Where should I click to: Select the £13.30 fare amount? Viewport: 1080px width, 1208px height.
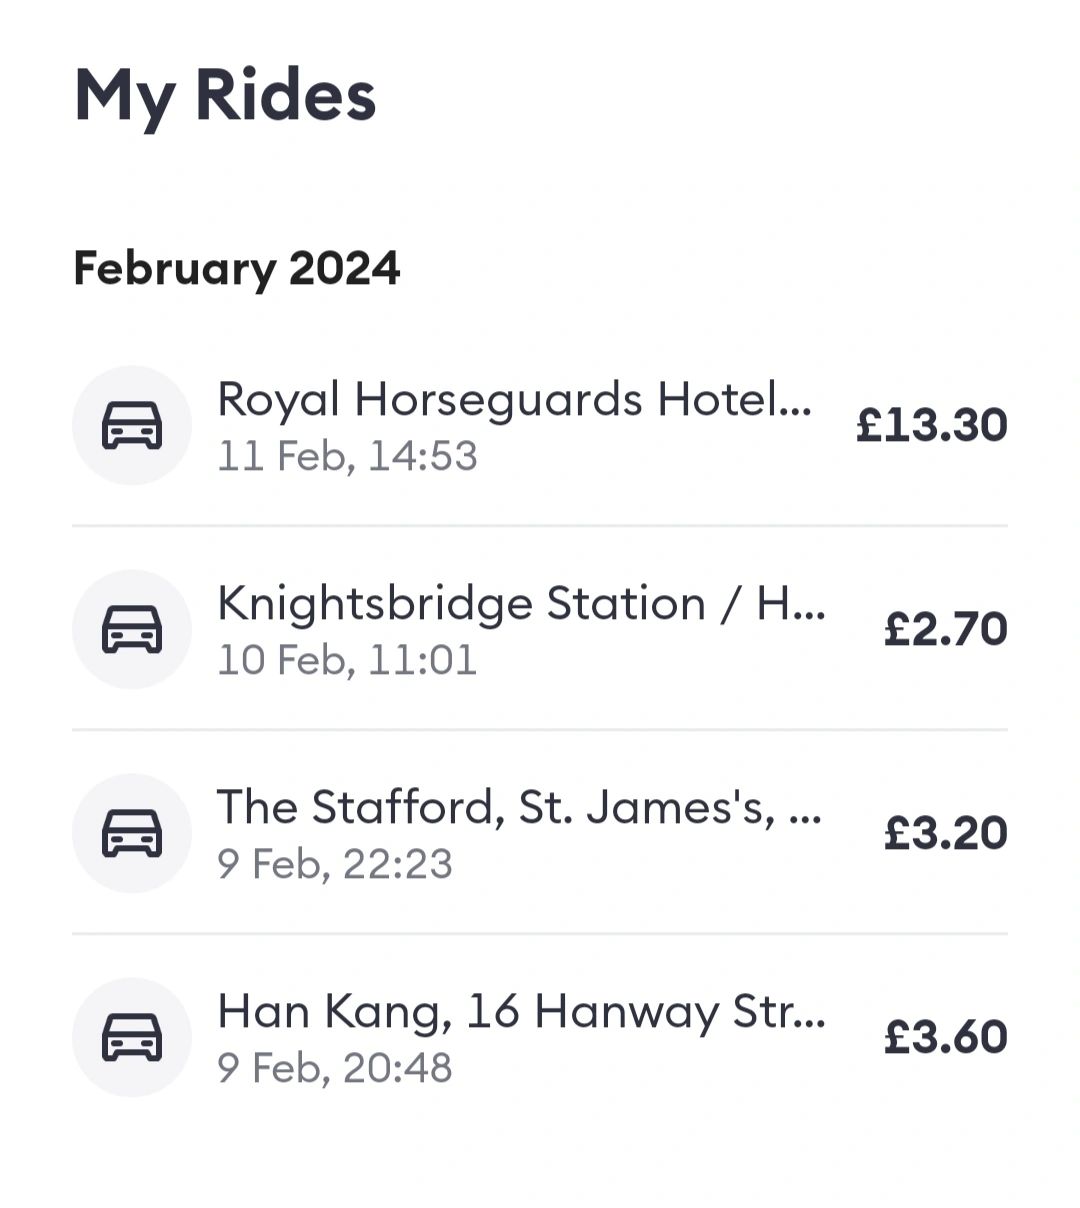[x=931, y=425]
